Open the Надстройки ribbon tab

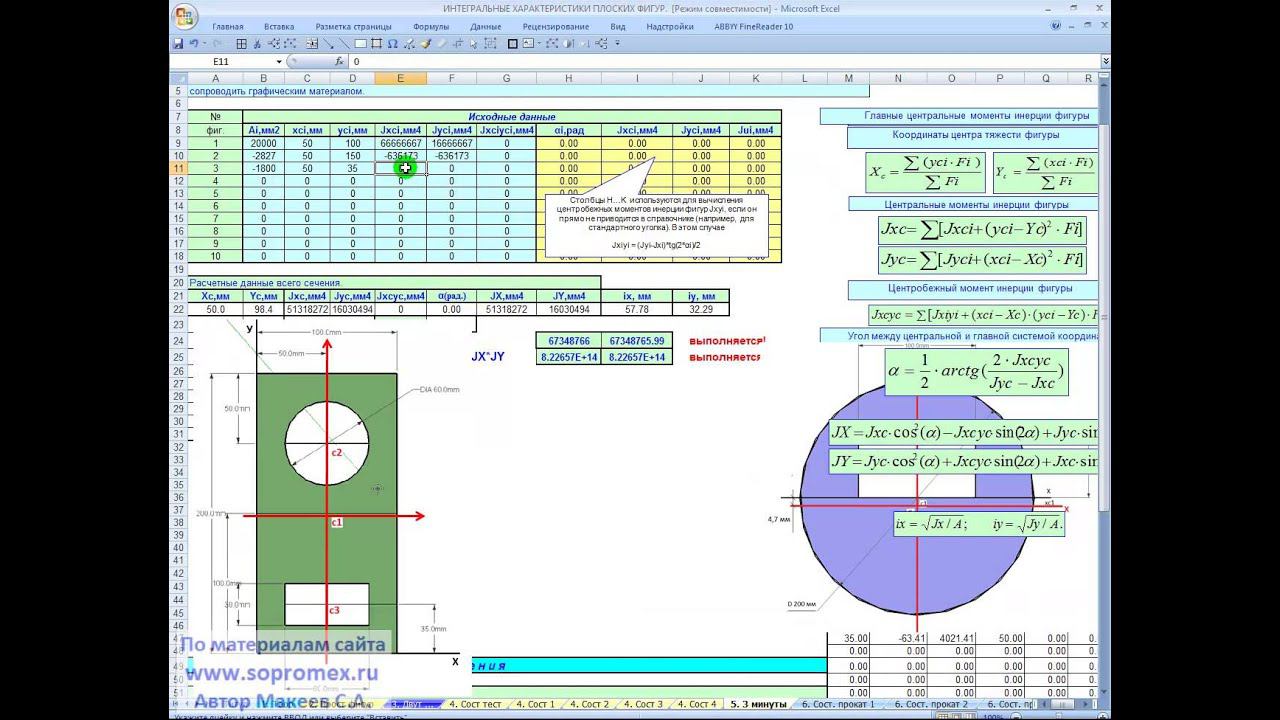coord(670,27)
